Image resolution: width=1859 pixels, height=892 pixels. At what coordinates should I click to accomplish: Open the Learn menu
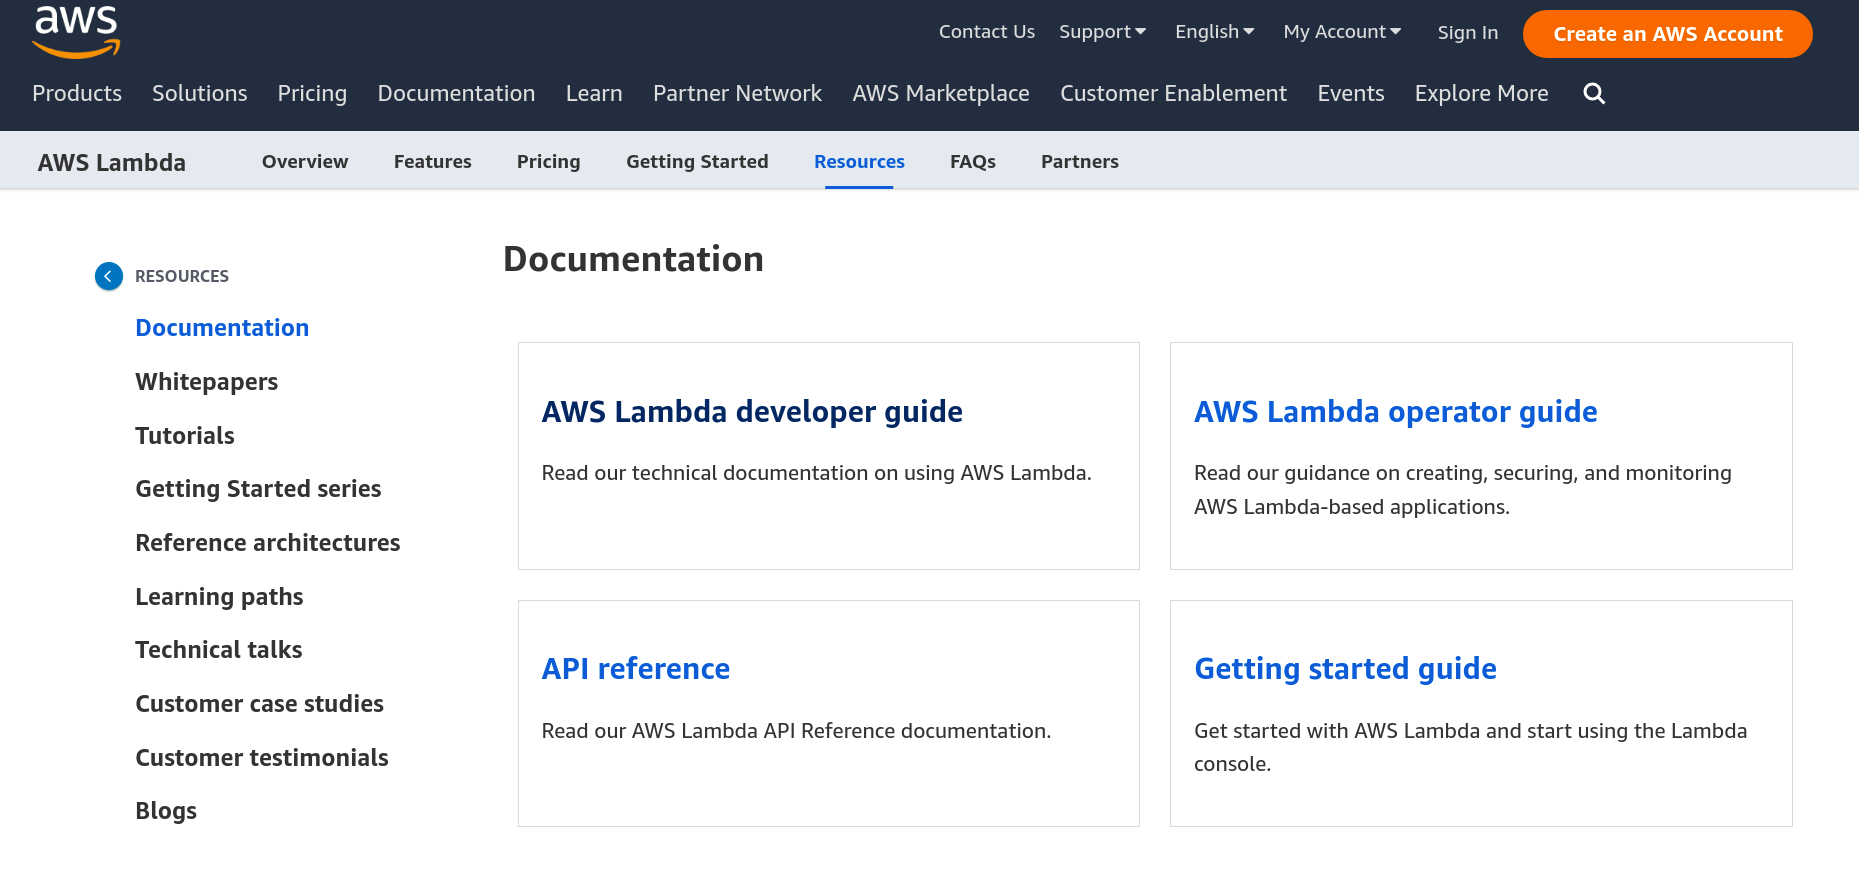(594, 93)
